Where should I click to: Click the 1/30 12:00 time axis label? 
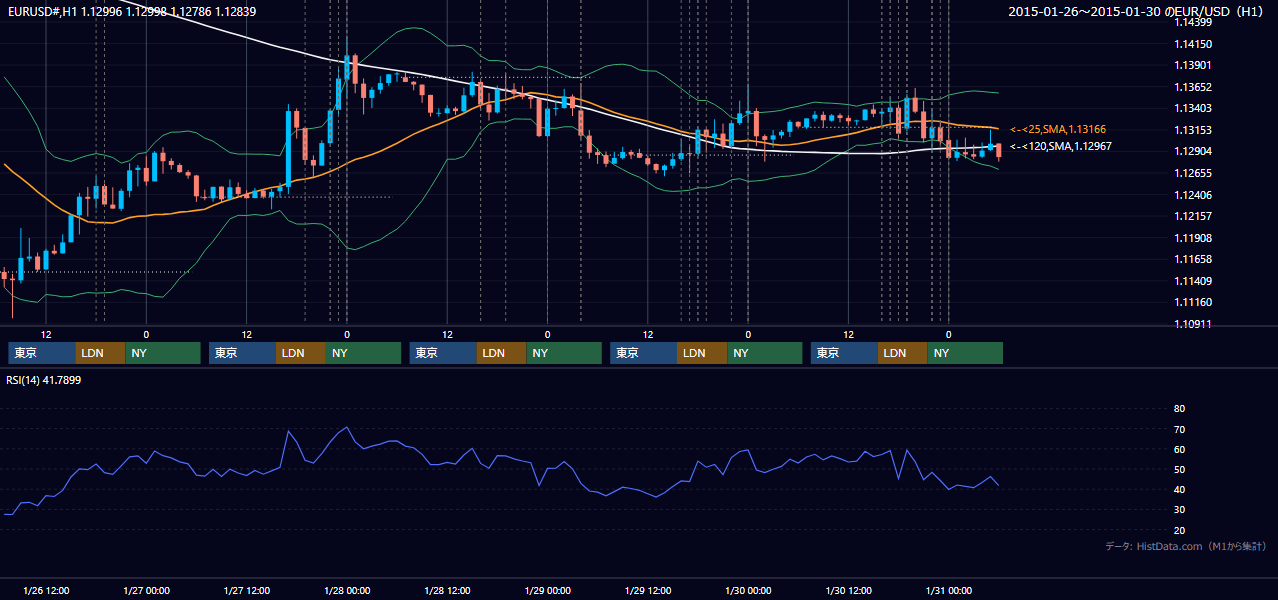(x=848, y=591)
